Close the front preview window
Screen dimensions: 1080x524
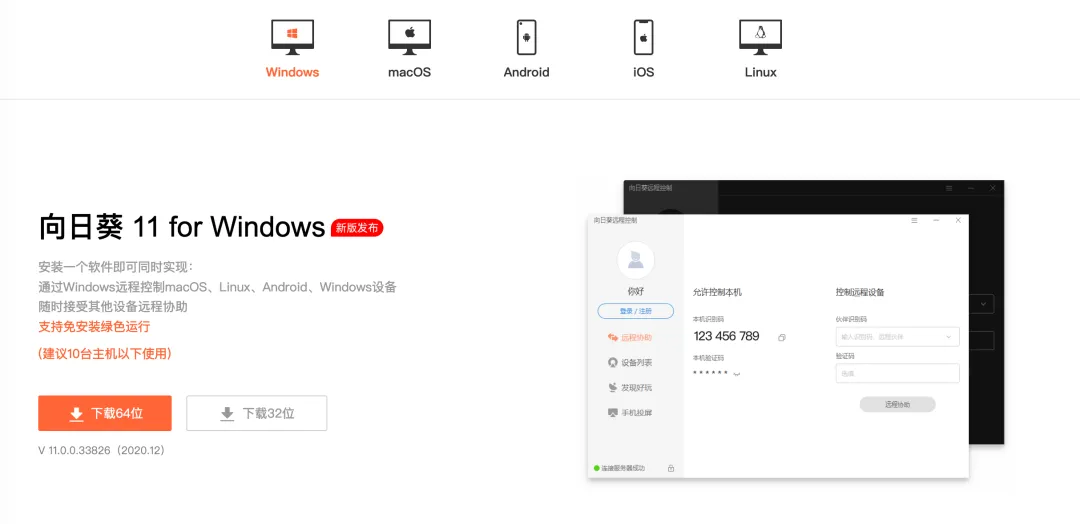(958, 220)
